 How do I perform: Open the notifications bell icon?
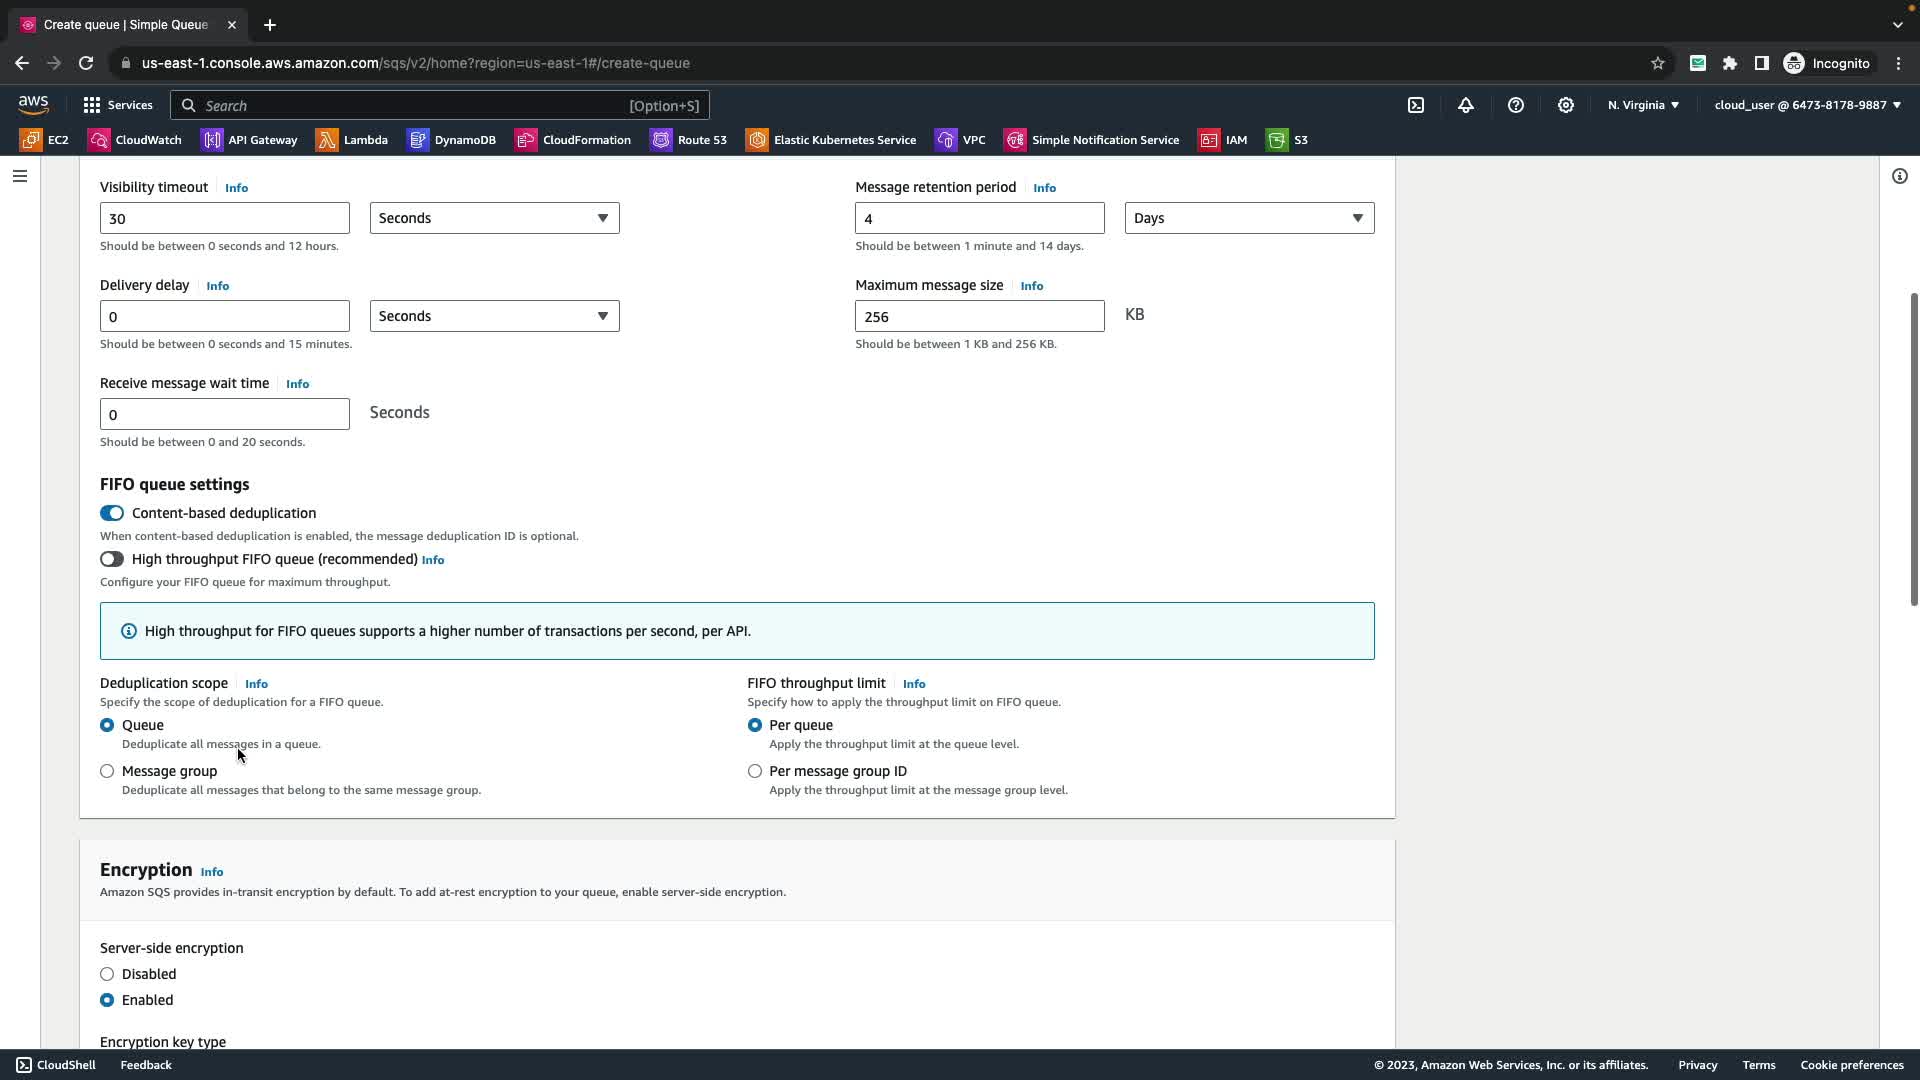[1466, 105]
